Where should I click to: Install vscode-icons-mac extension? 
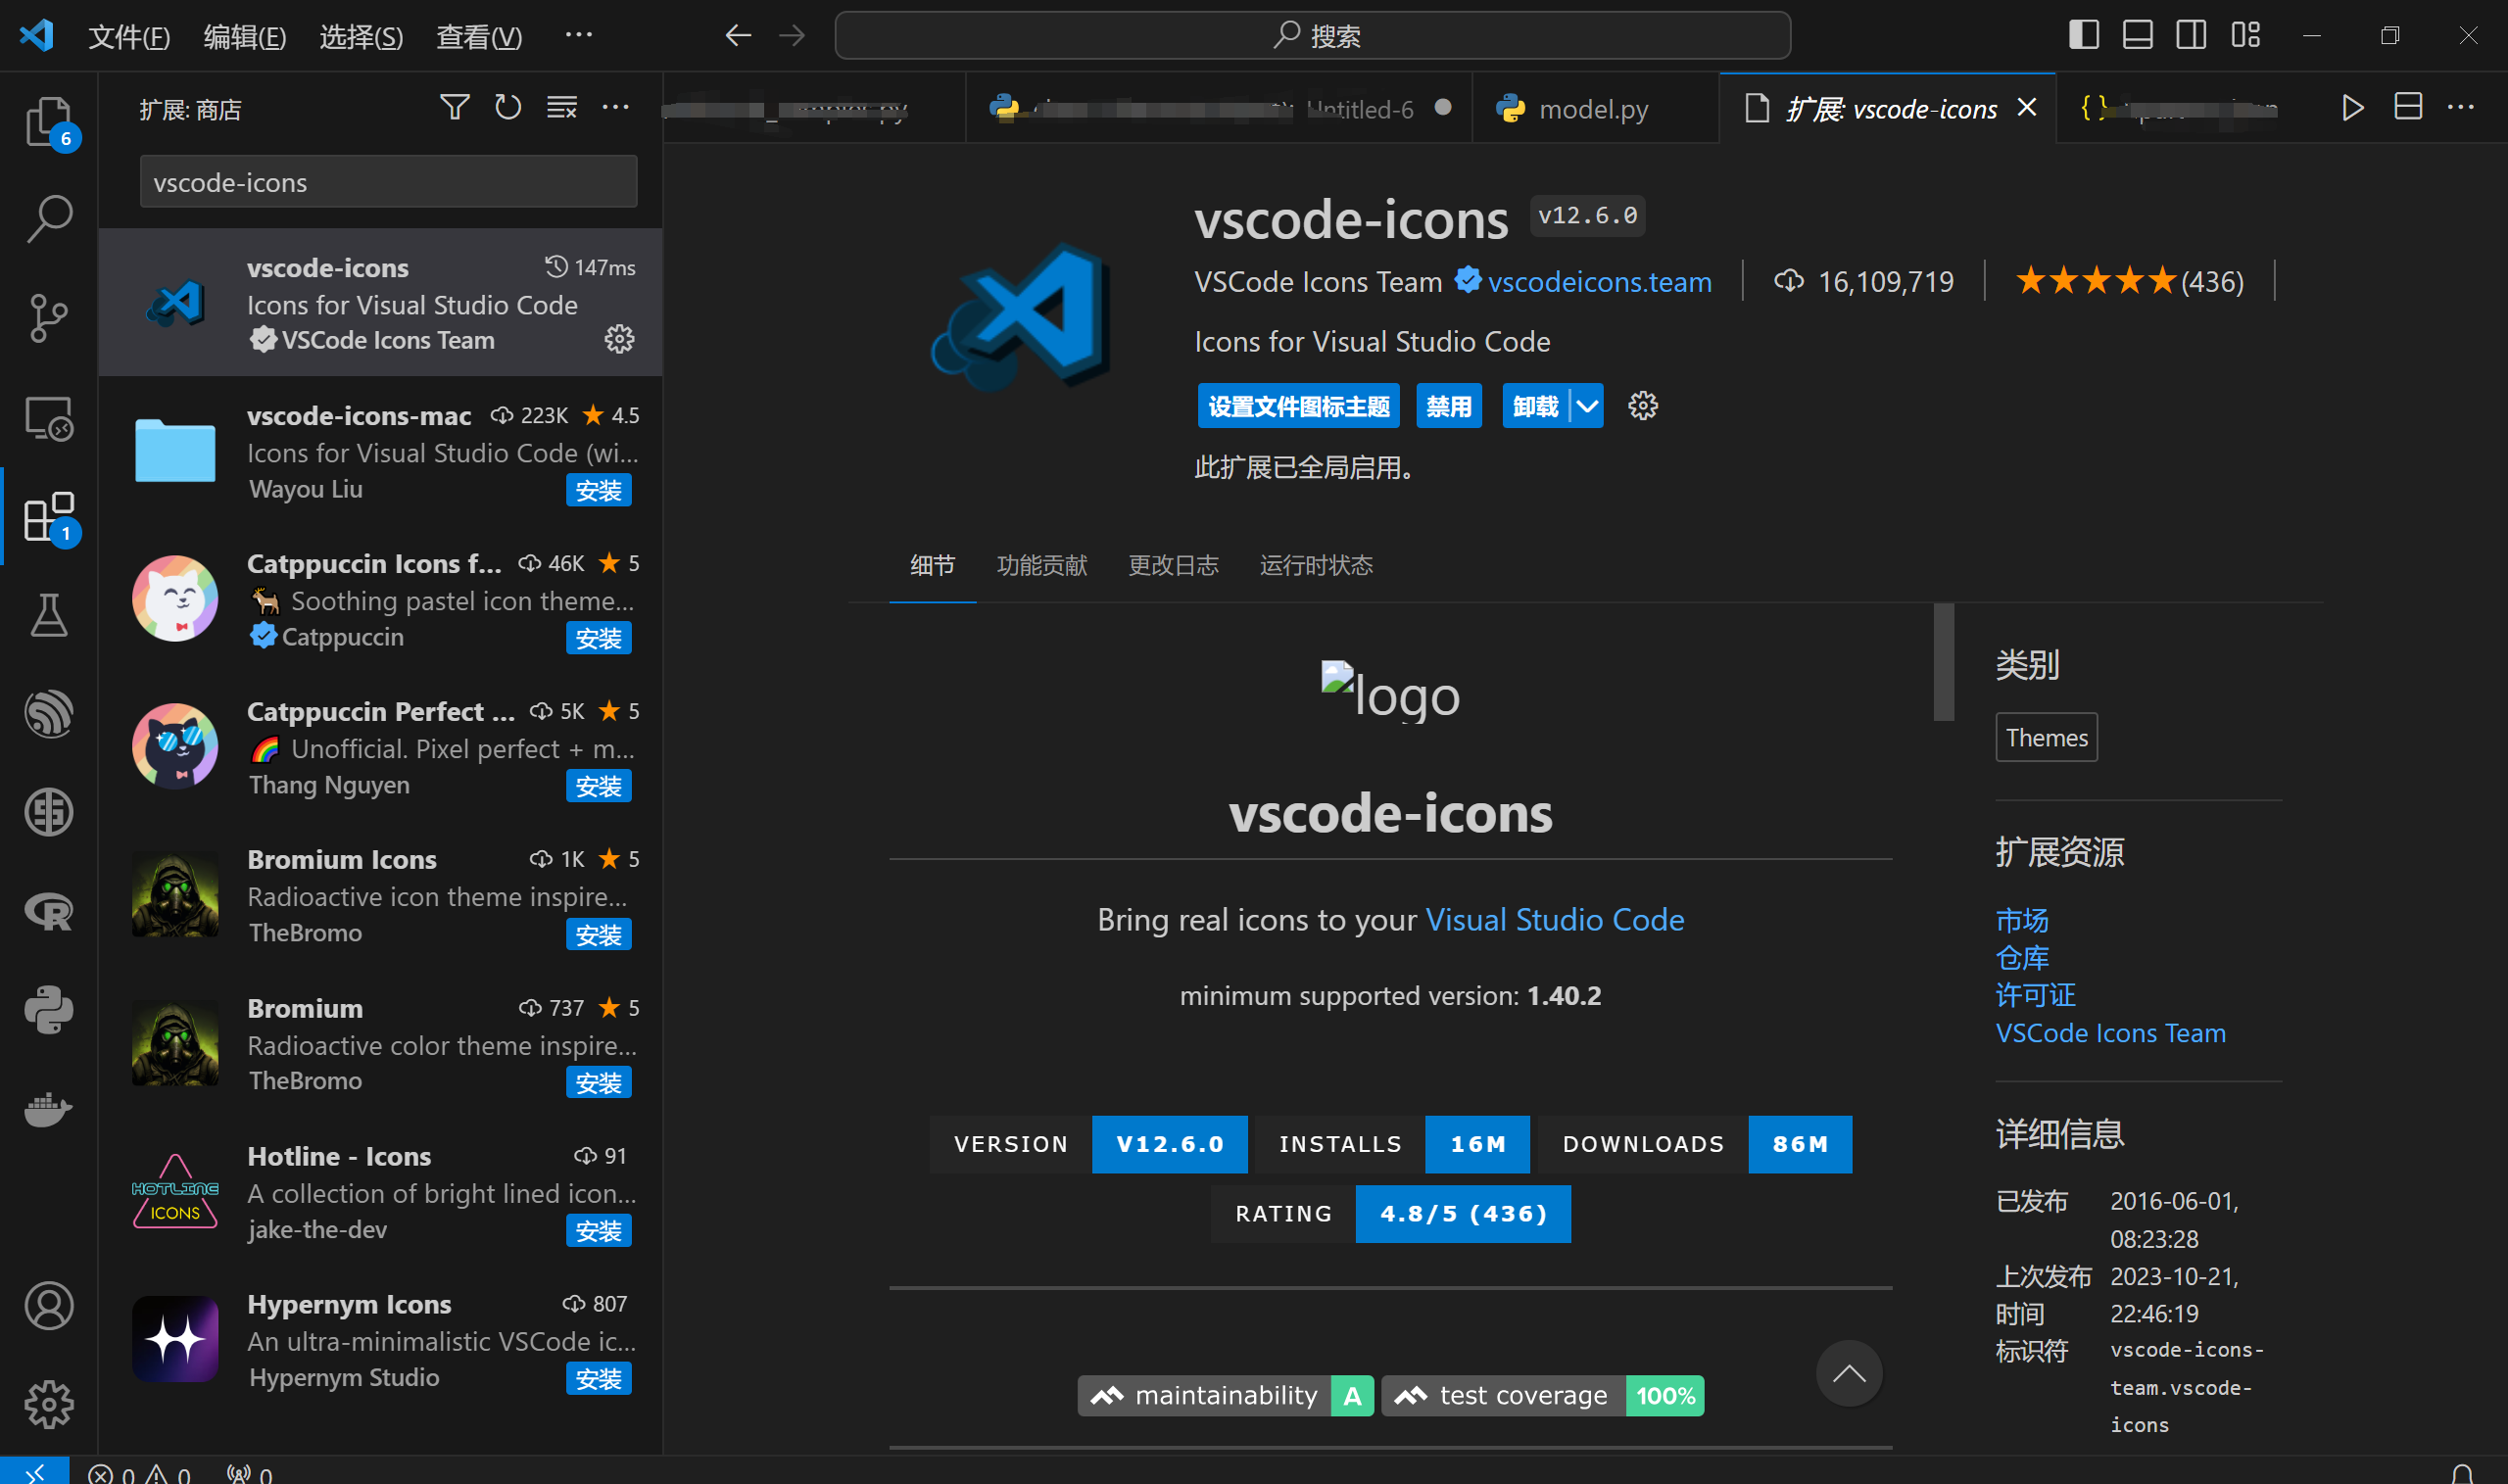tap(598, 490)
